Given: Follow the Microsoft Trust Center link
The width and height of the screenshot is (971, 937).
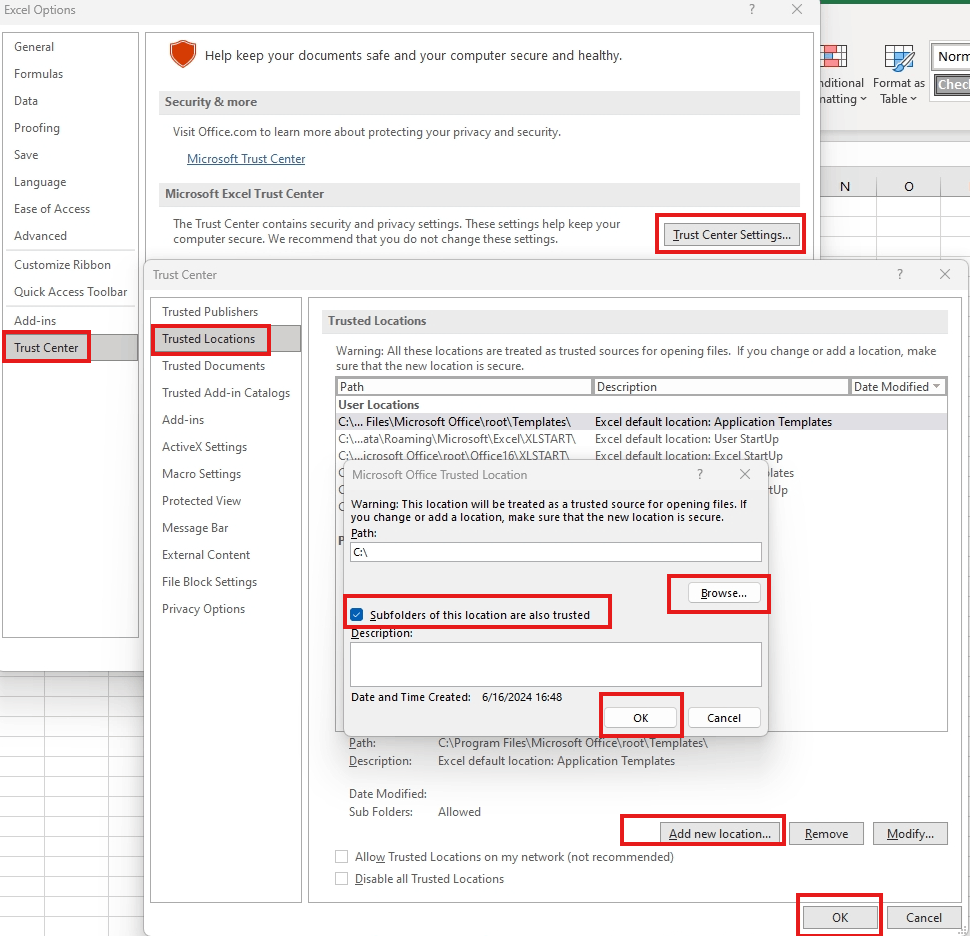Looking at the screenshot, I should (x=246, y=159).
